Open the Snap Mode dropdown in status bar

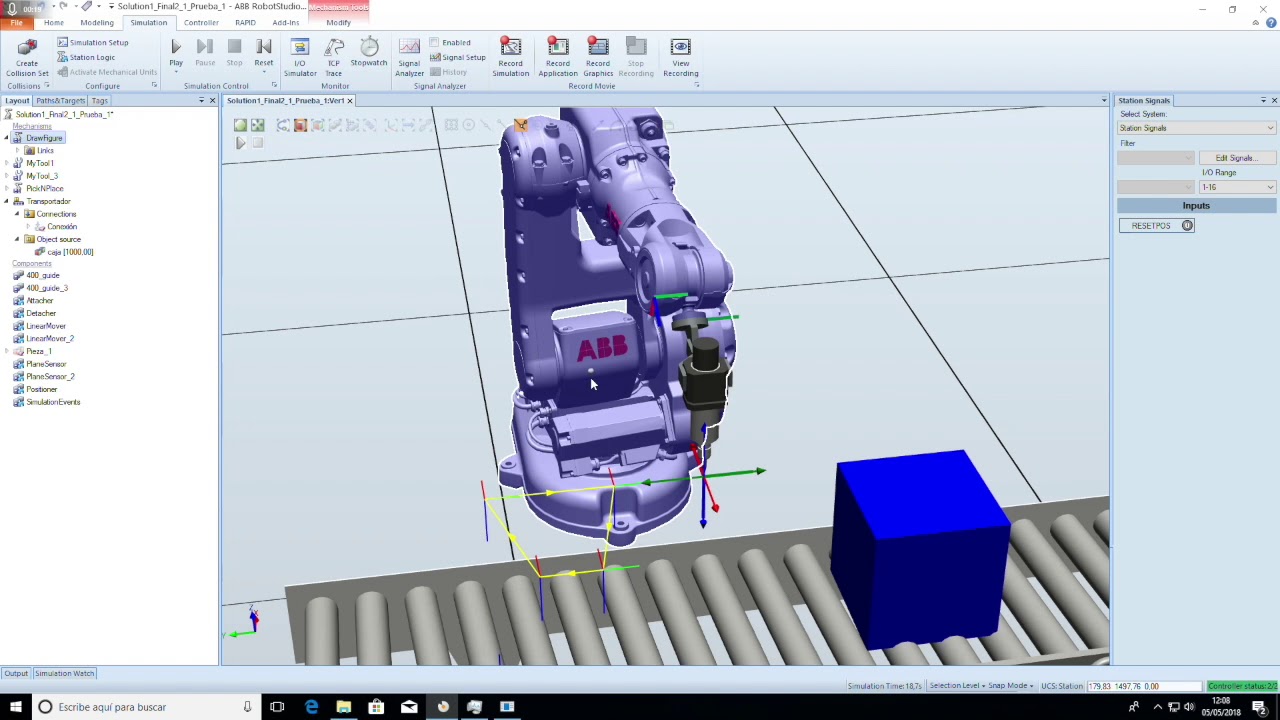[1011, 686]
